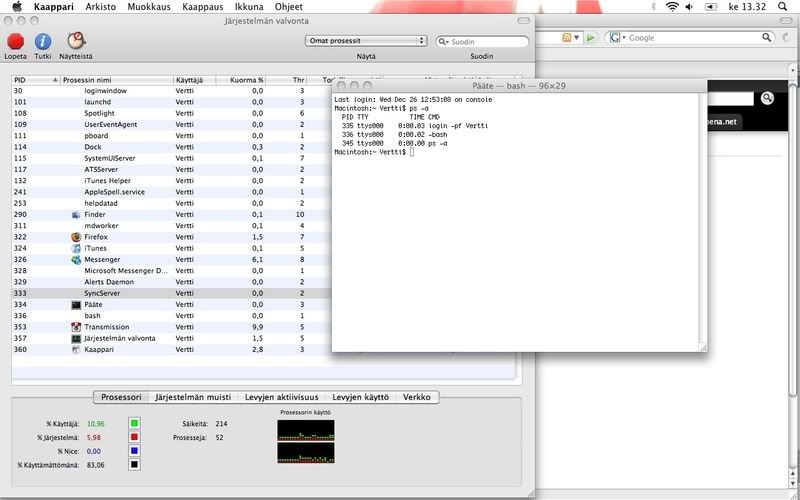Click the Järjestelmän valvonta row icon
Viewport: 800px width, 500px height.
pos(76,338)
